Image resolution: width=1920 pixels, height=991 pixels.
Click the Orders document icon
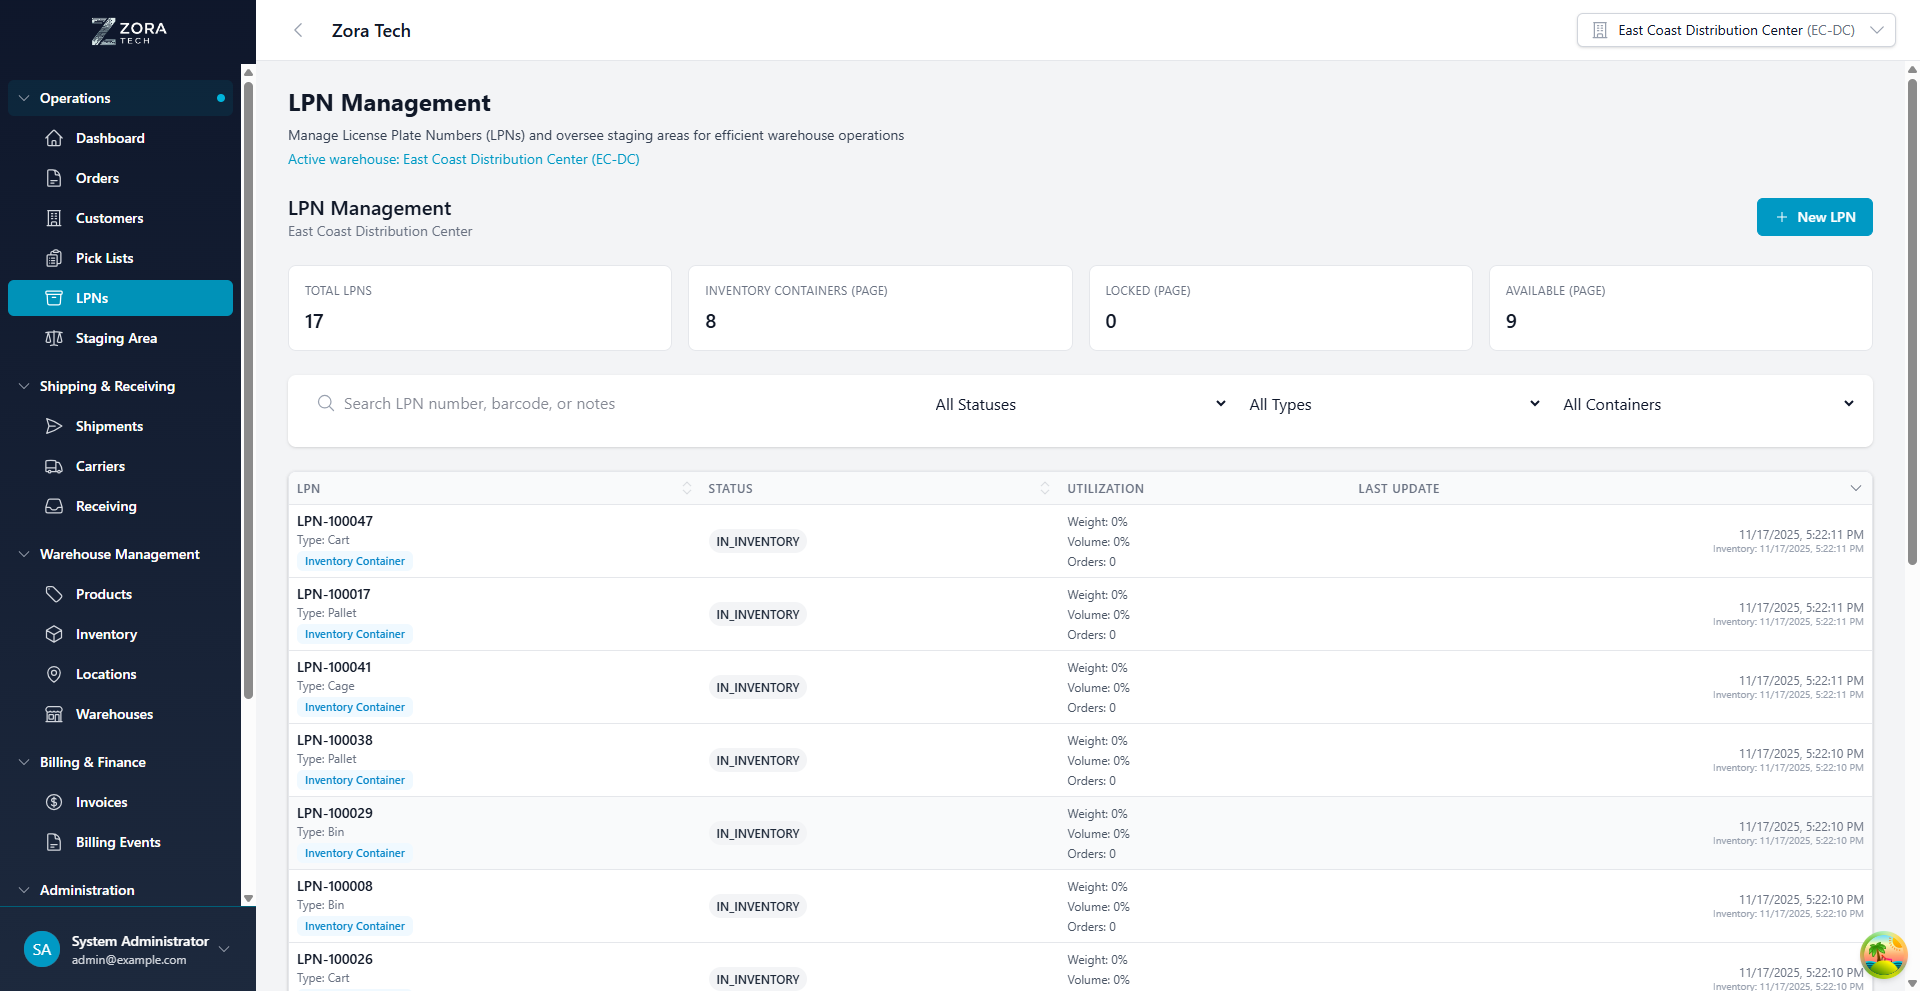pos(55,178)
